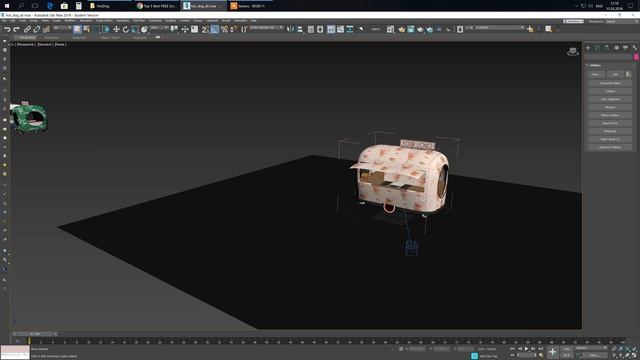Click the Use Pivot Point Center icon
The width and height of the screenshot is (640, 360).
coord(174,29)
